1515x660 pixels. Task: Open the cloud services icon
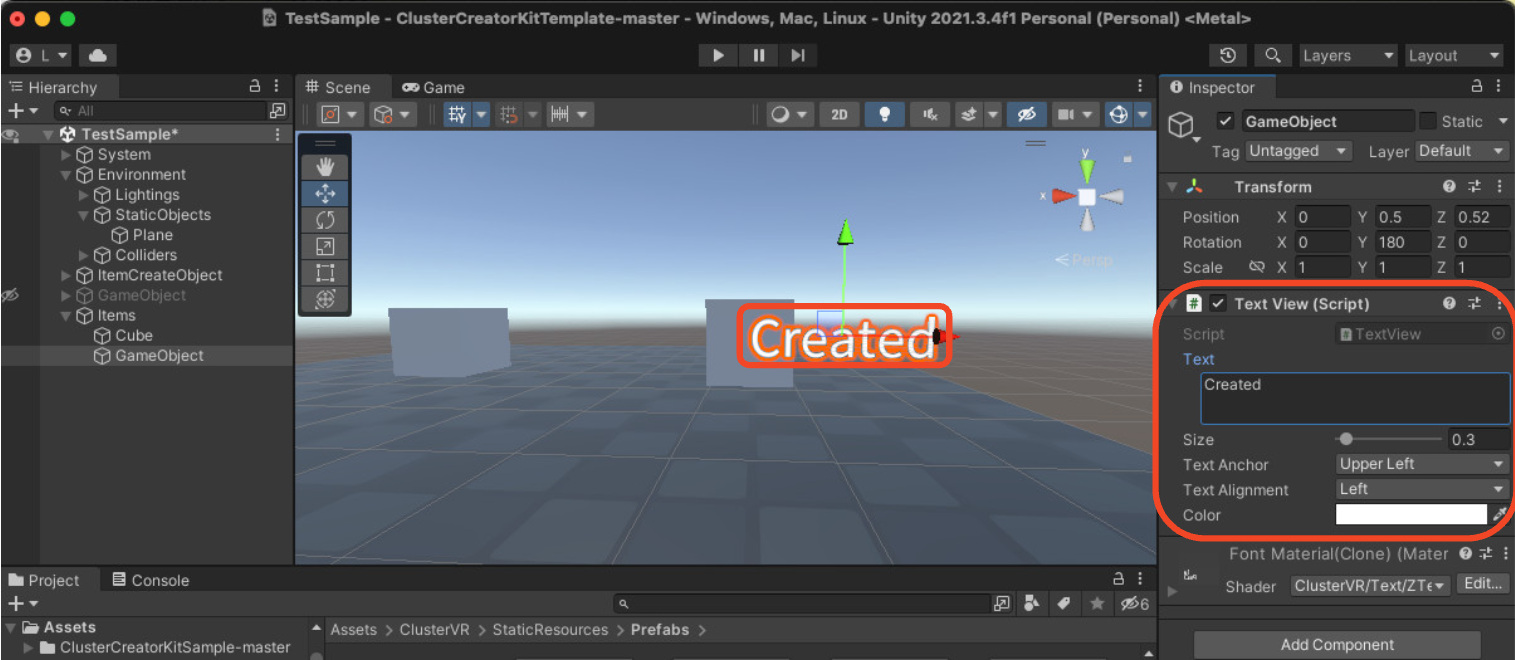click(x=98, y=56)
